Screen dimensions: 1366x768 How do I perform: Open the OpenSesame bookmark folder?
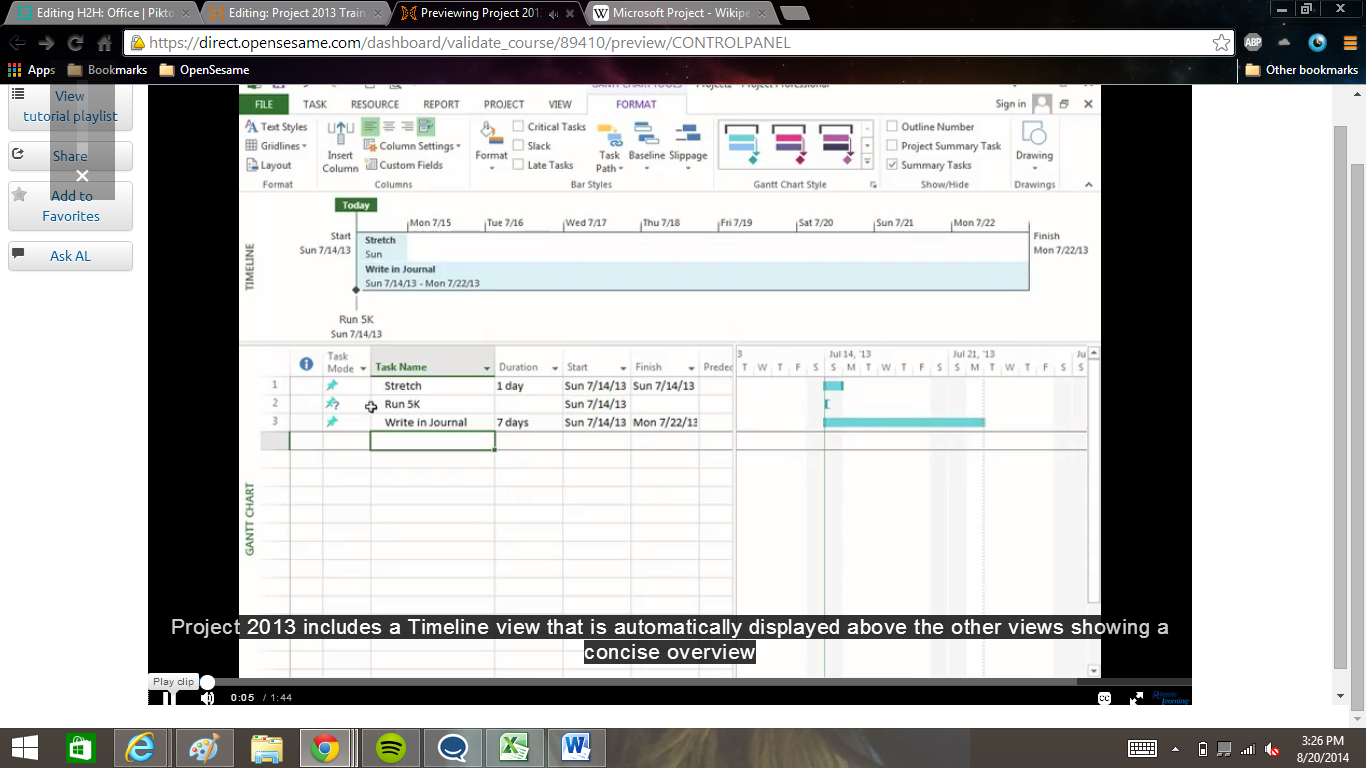[204, 70]
